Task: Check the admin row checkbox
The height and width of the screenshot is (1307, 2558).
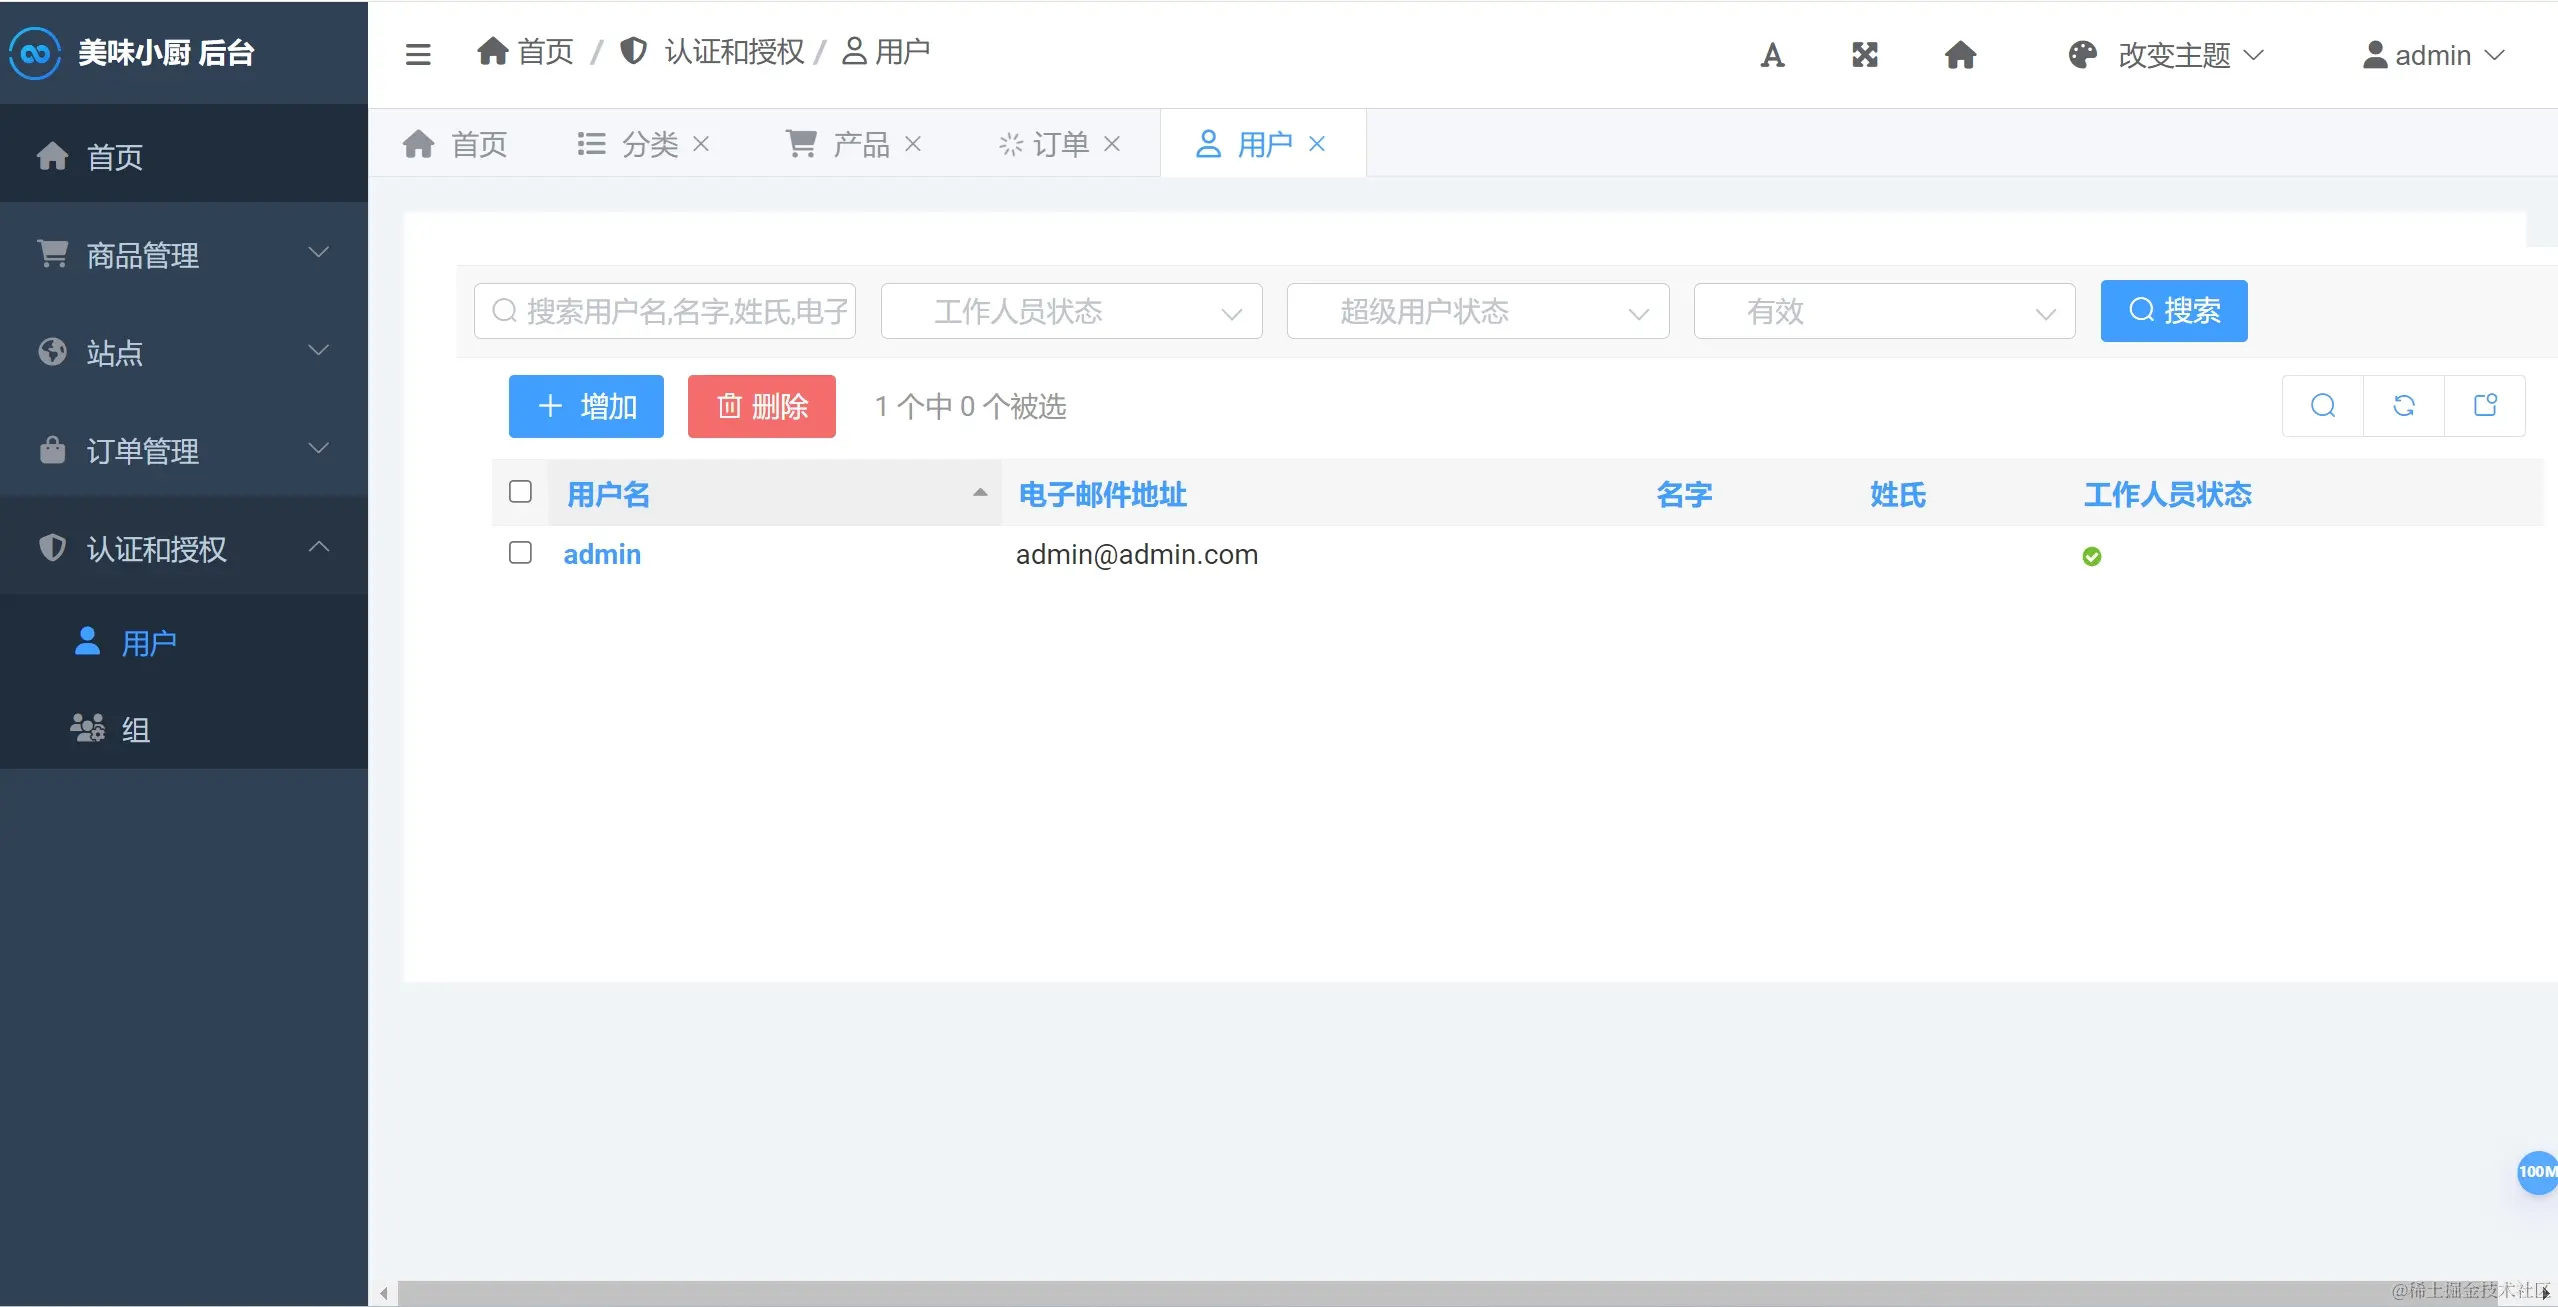Action: click(x=520, y=553)
